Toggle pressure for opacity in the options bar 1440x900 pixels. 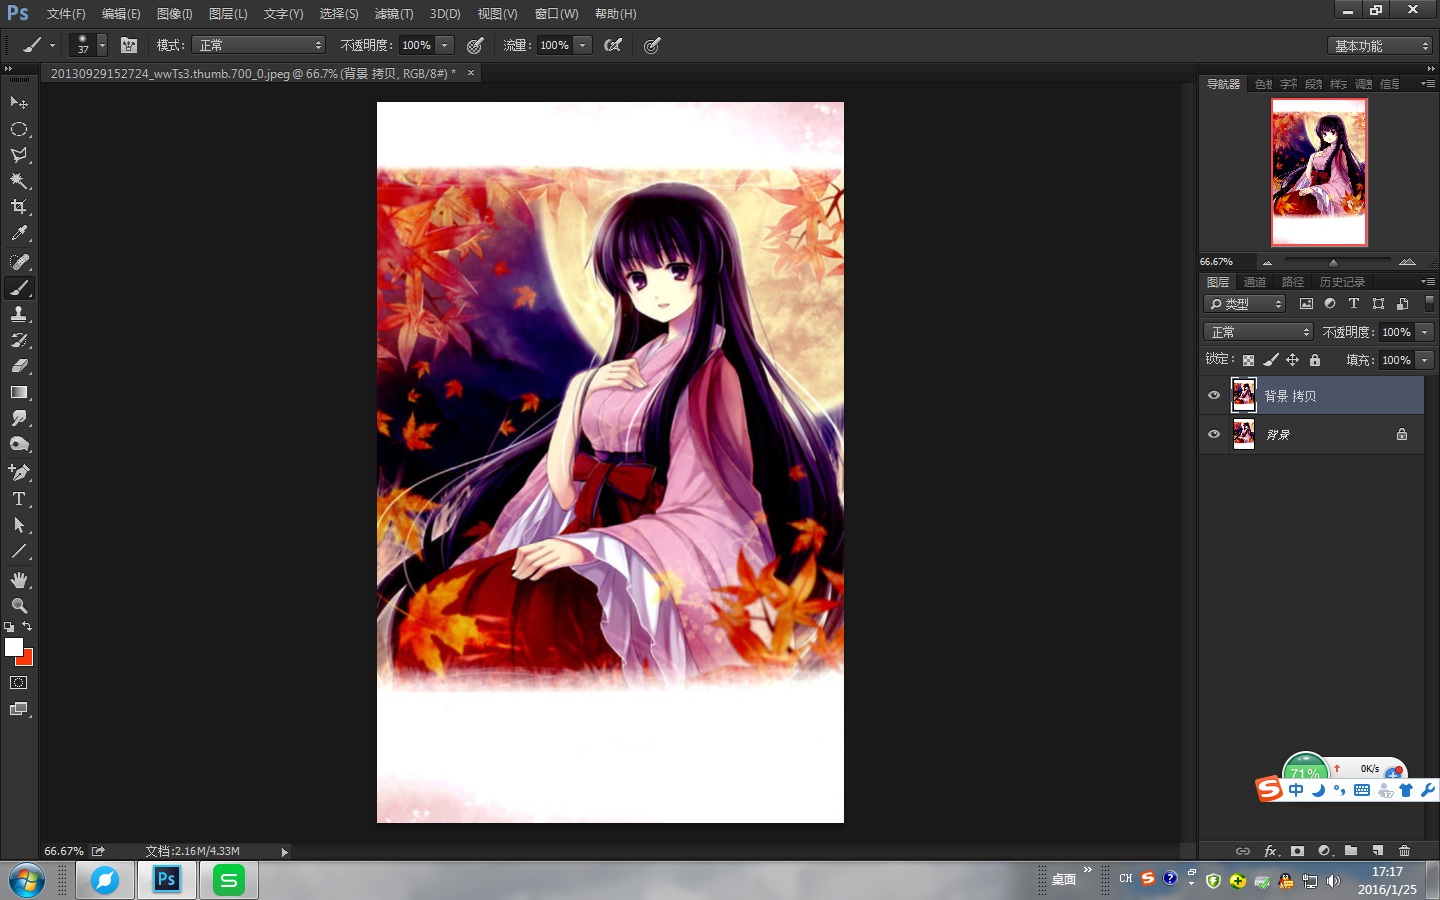tap(475, 45)
